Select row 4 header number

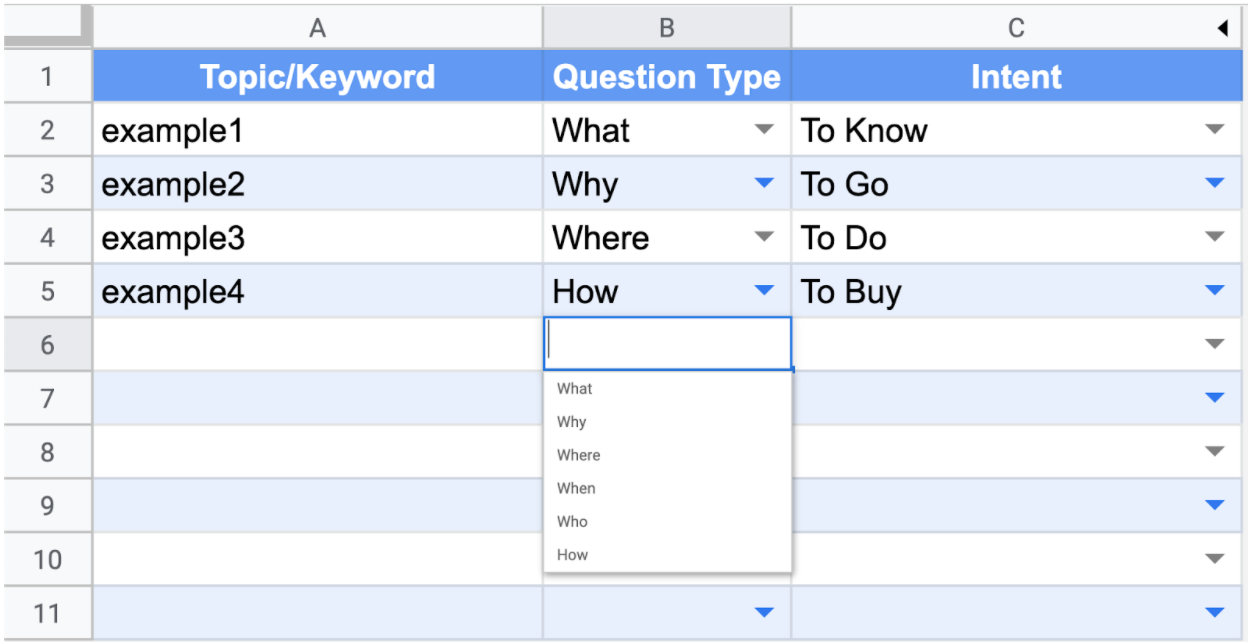(x=47, y=238)
